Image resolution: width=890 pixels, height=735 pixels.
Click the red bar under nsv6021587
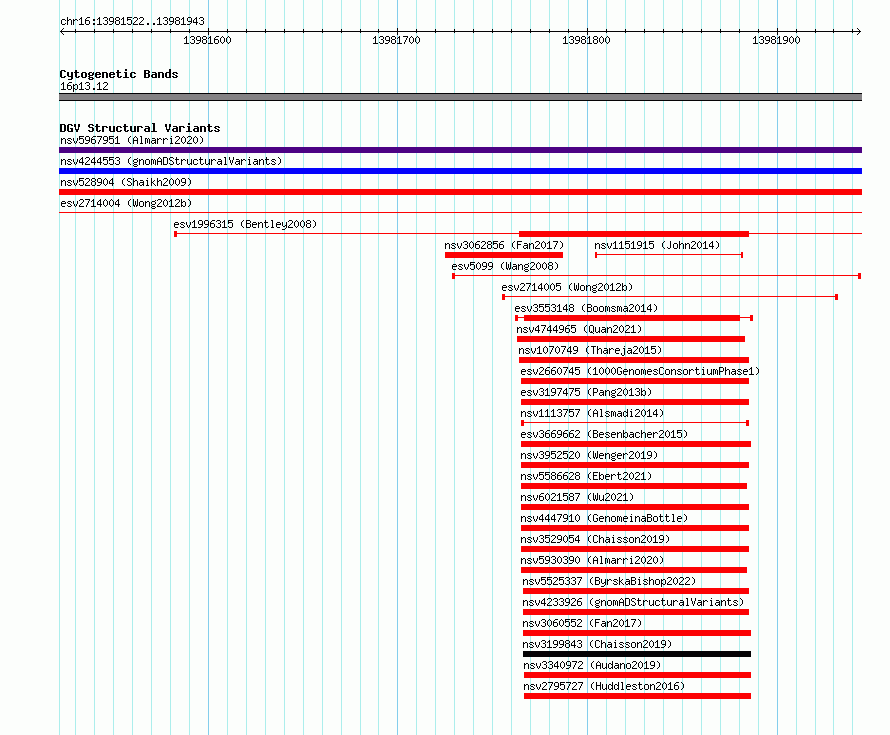[x=635, y=507]
